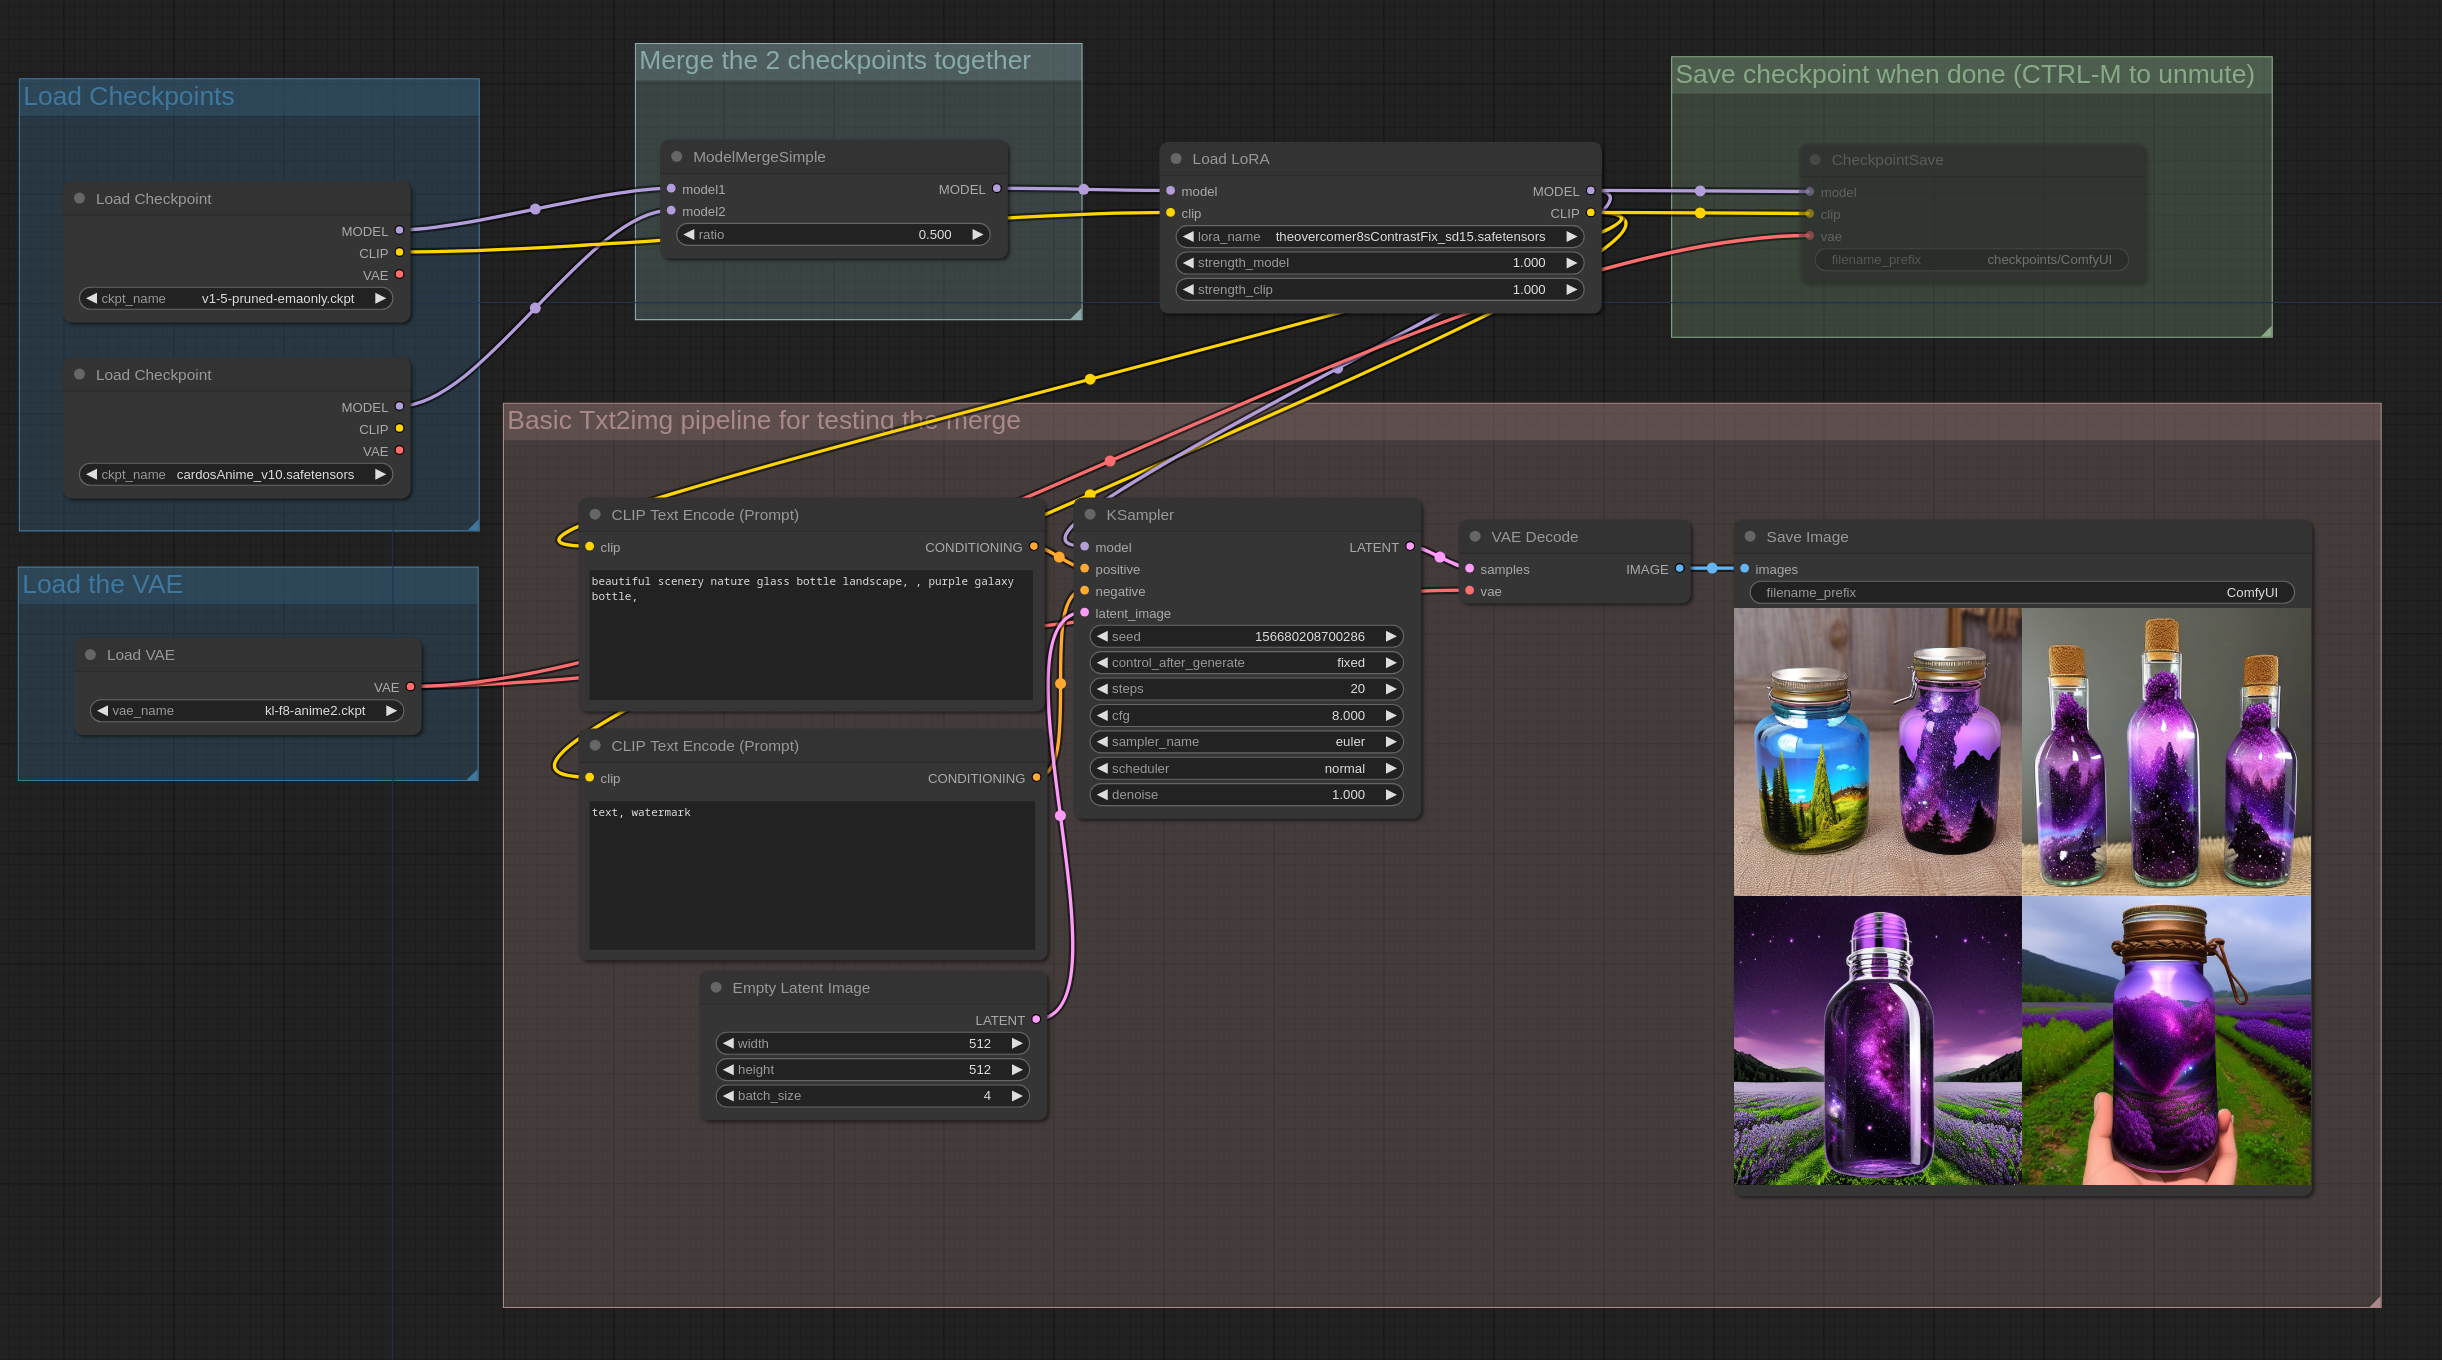Click the Load LoRA node collapse dot

pos(1176,159)
